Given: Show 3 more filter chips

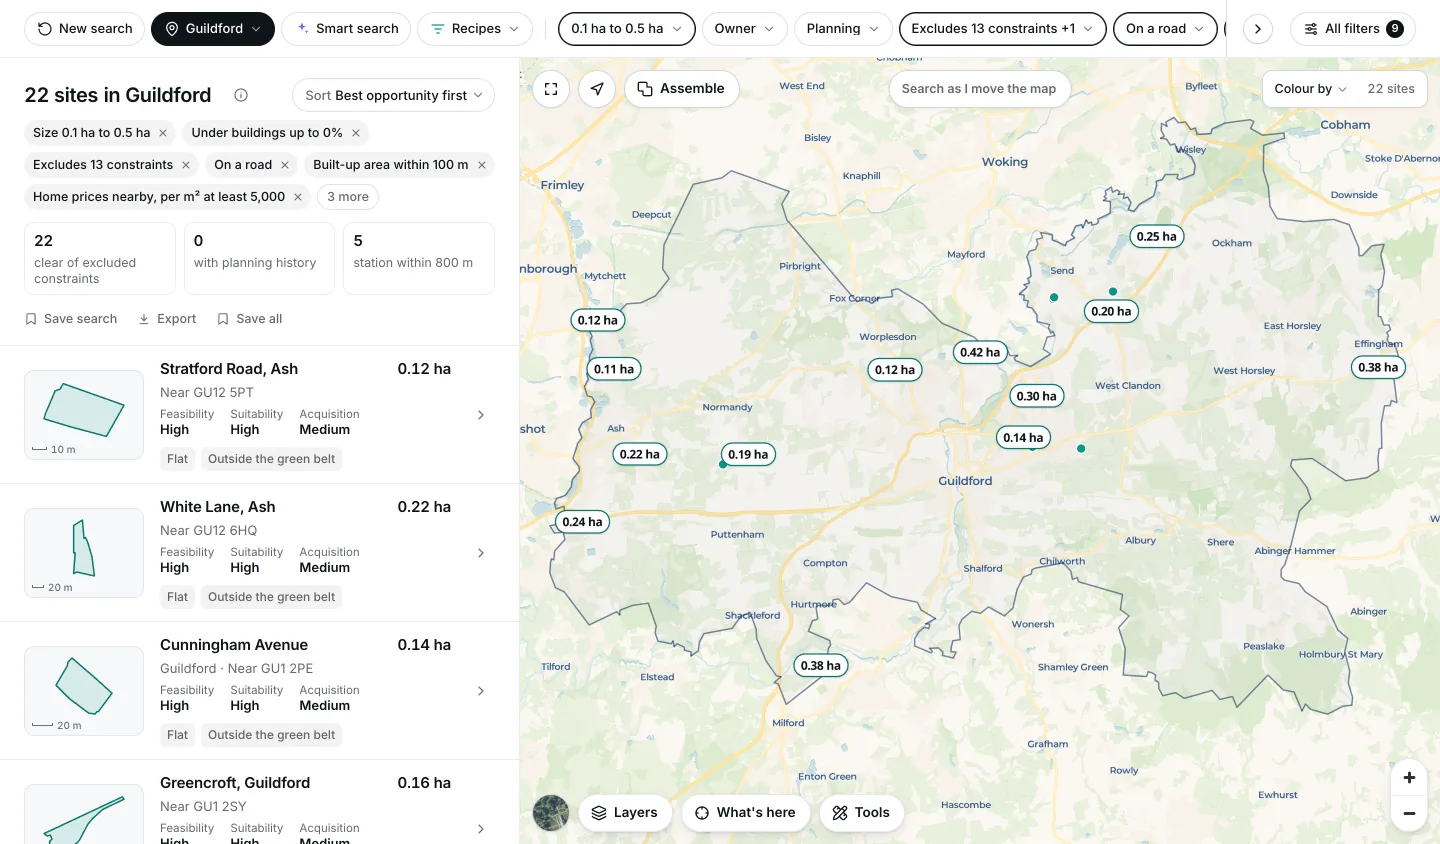Looking at the screenshot, I should pos(348,197).
